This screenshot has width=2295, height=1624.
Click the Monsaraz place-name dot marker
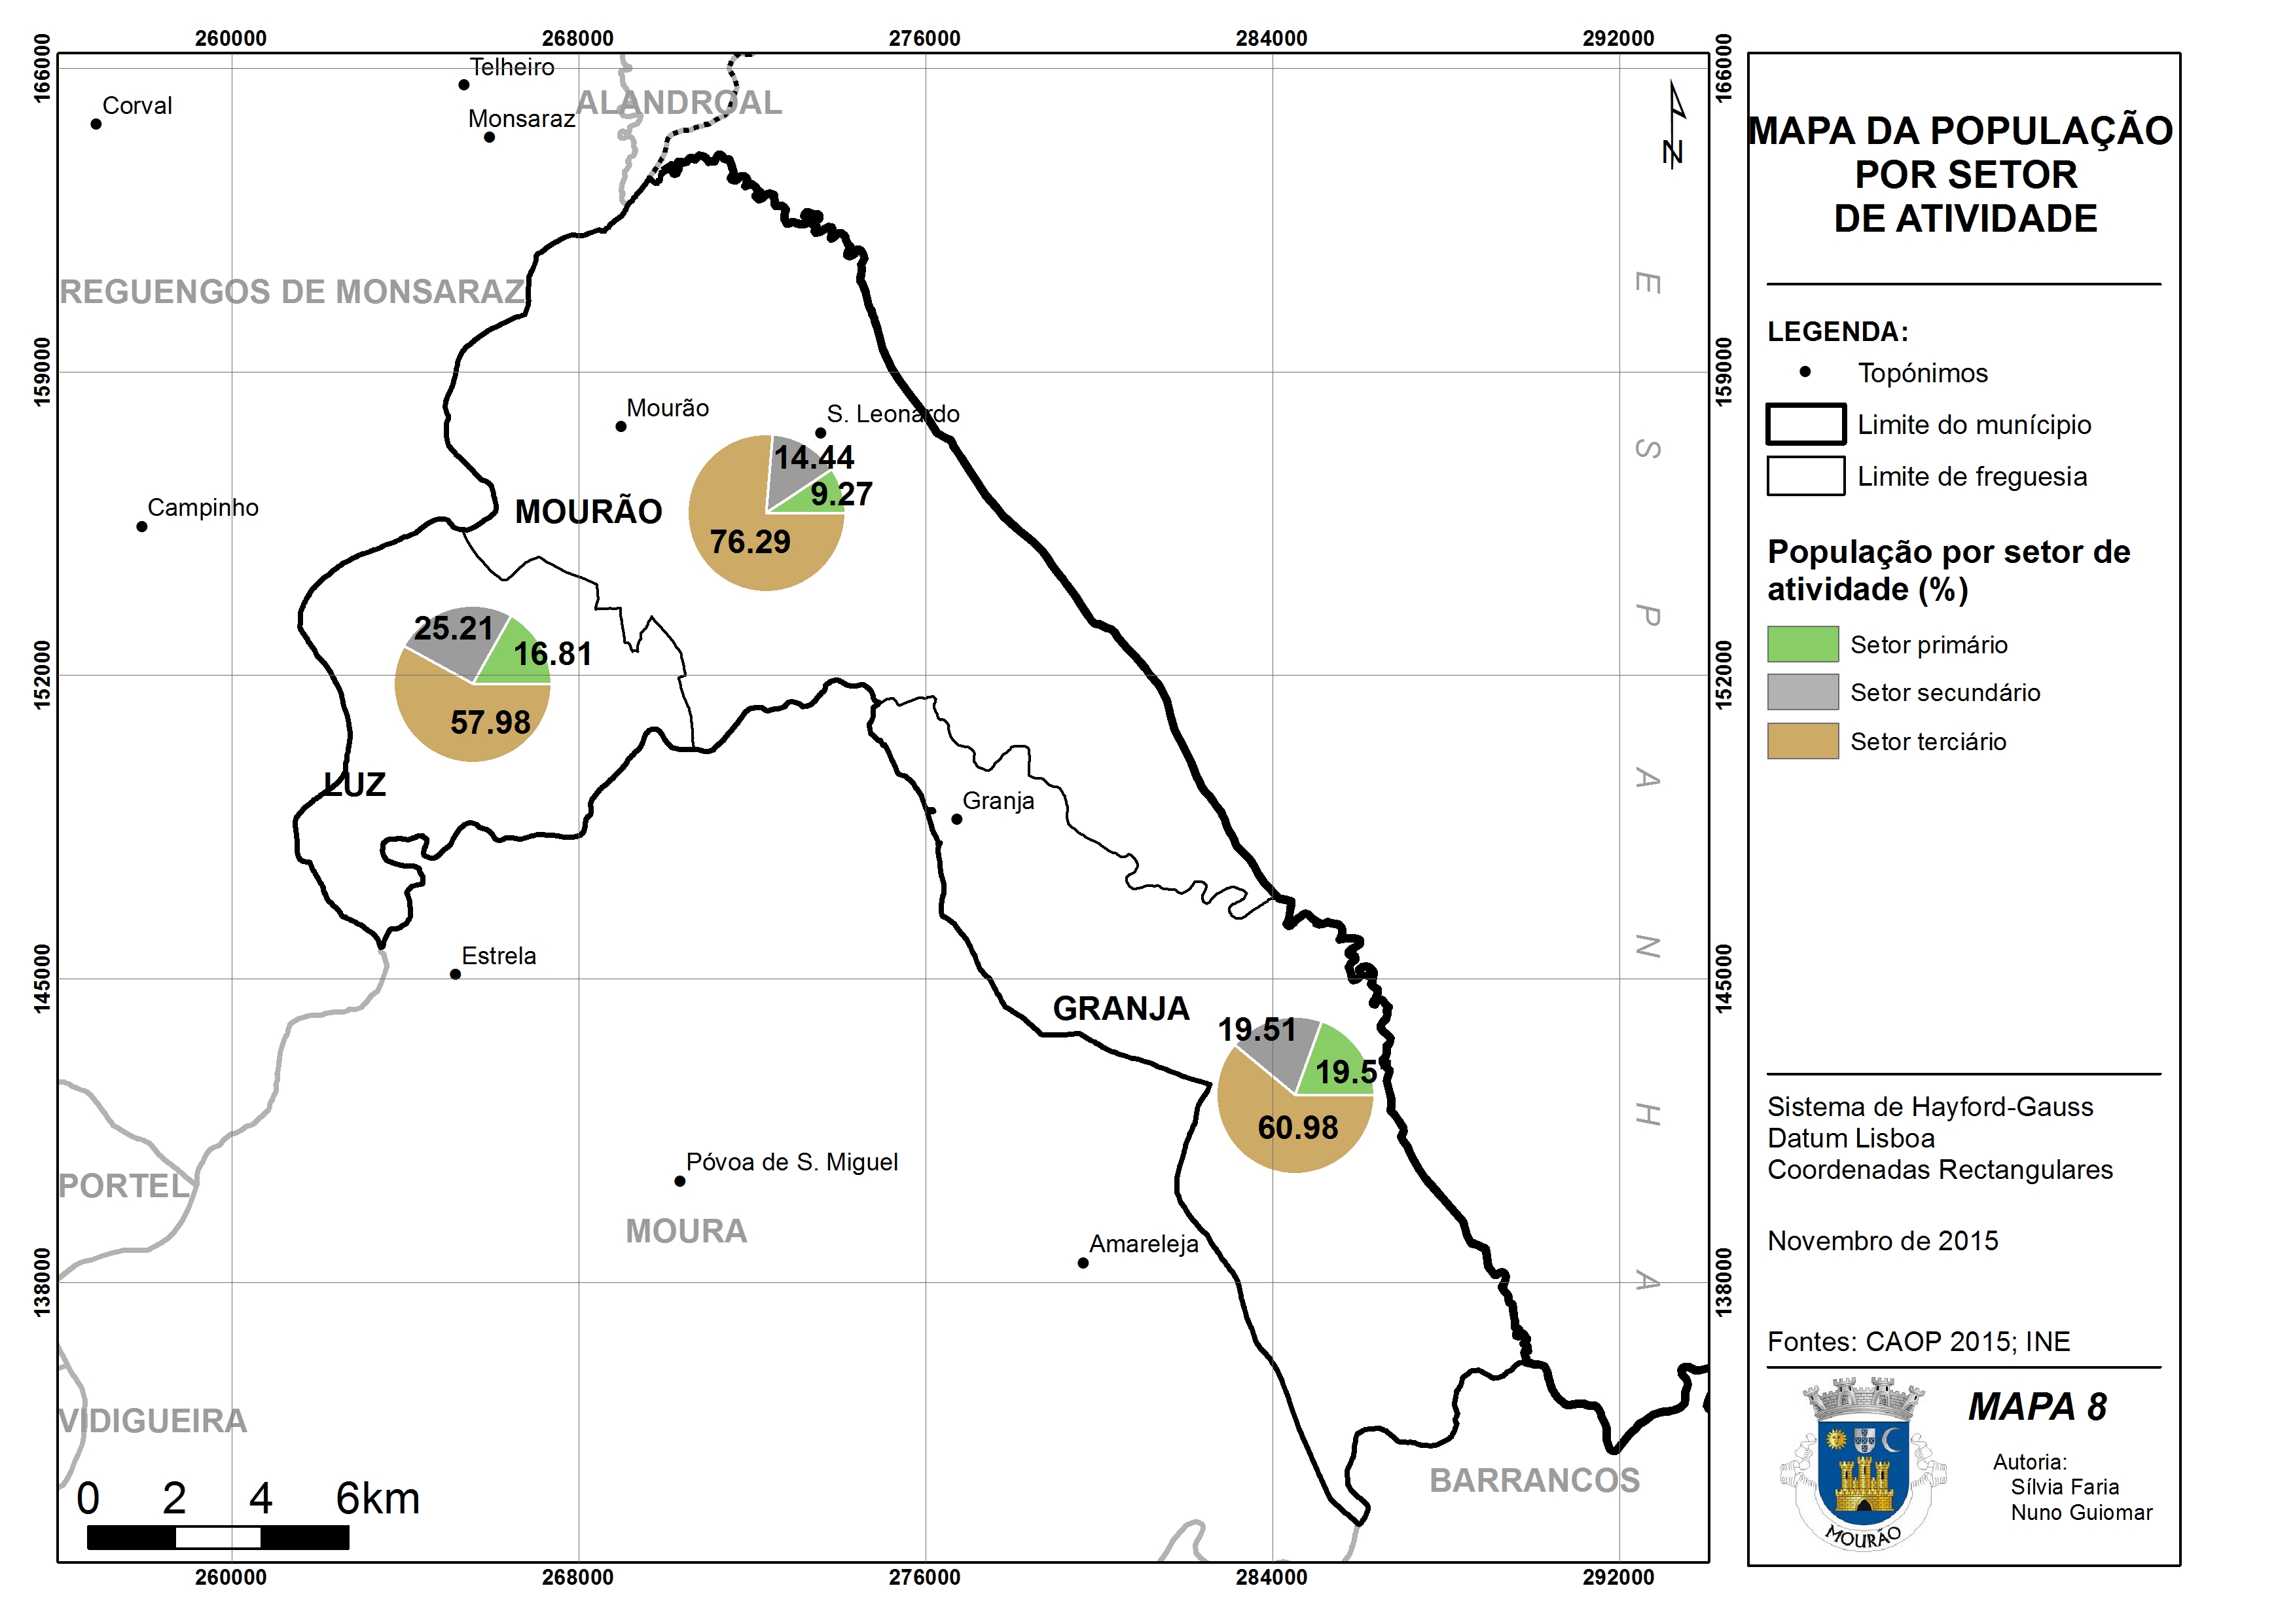[489, 137]
